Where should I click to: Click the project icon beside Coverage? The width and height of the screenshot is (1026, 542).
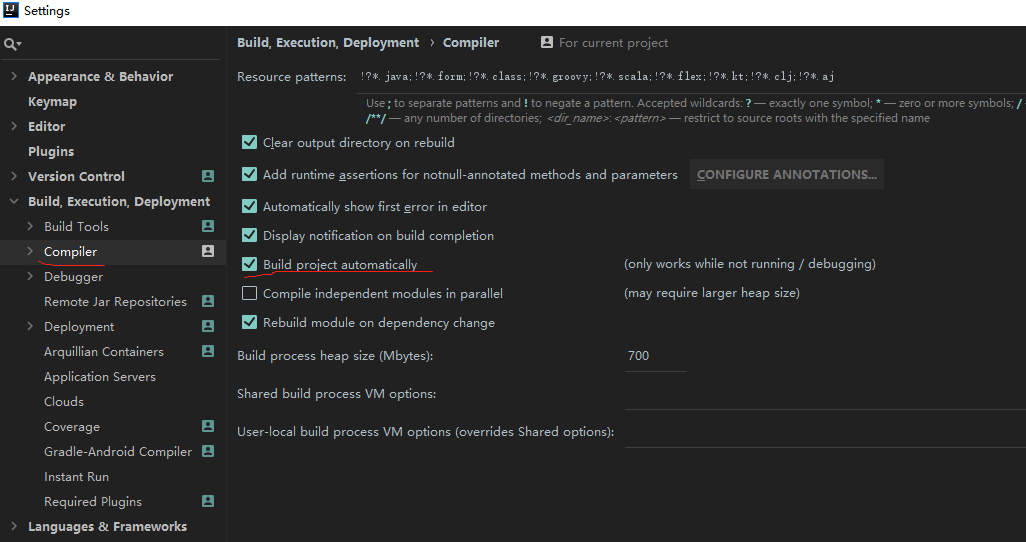pos(208,426)
